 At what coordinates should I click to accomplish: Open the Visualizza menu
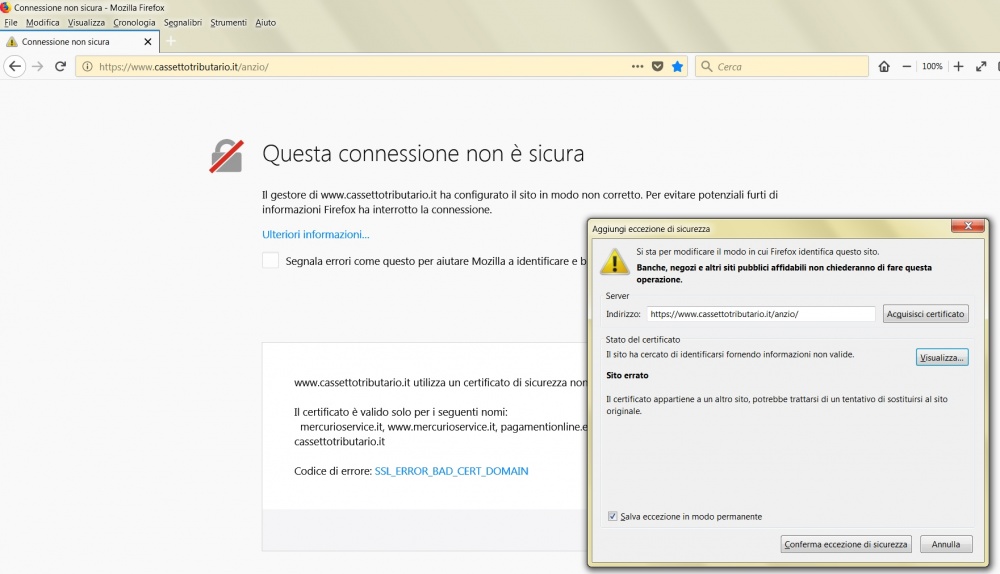pyautogui.click(x=86, y=22)
